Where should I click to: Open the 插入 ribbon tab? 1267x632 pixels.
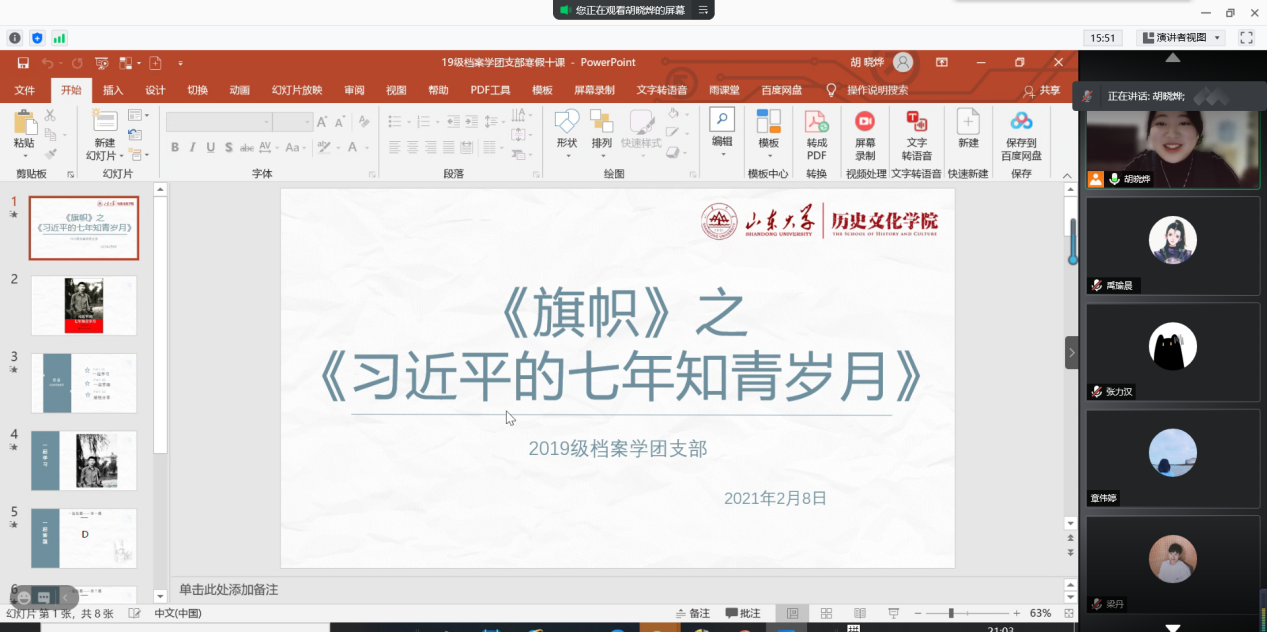coord(113,90)
